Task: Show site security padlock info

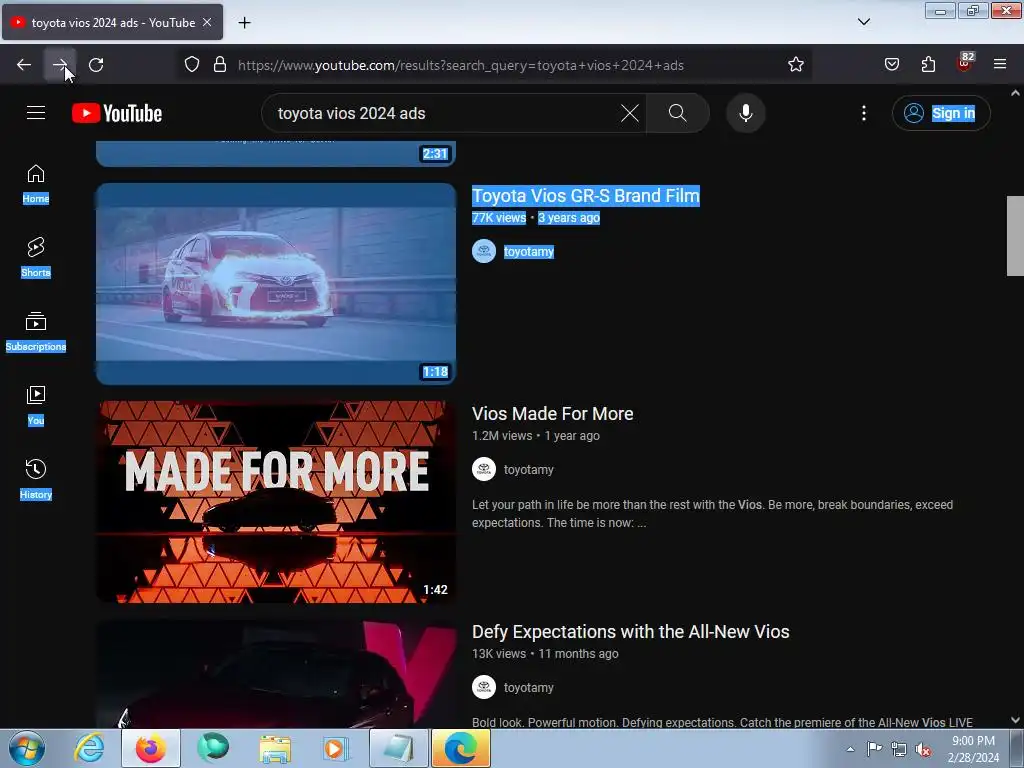Action: point(220,65)
